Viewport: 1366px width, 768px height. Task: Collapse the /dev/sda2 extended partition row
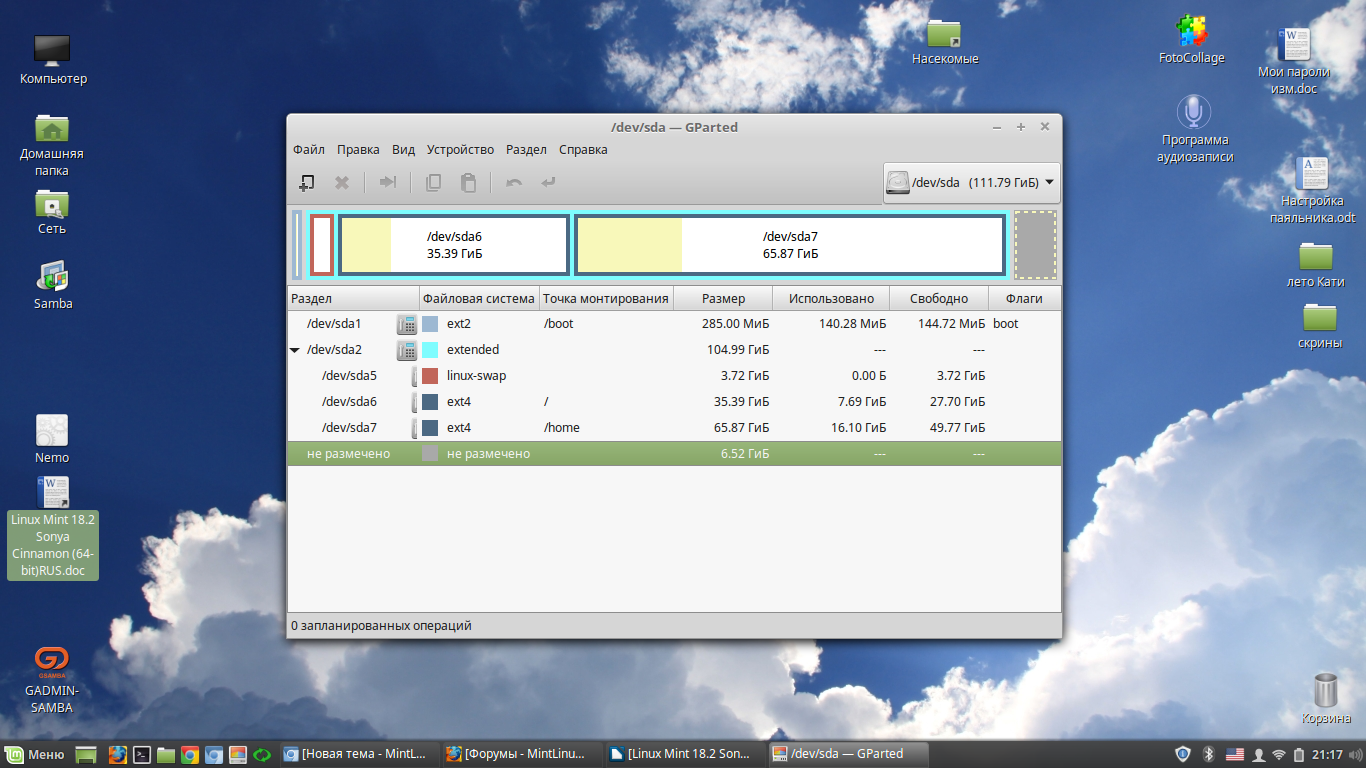[295, 350]
